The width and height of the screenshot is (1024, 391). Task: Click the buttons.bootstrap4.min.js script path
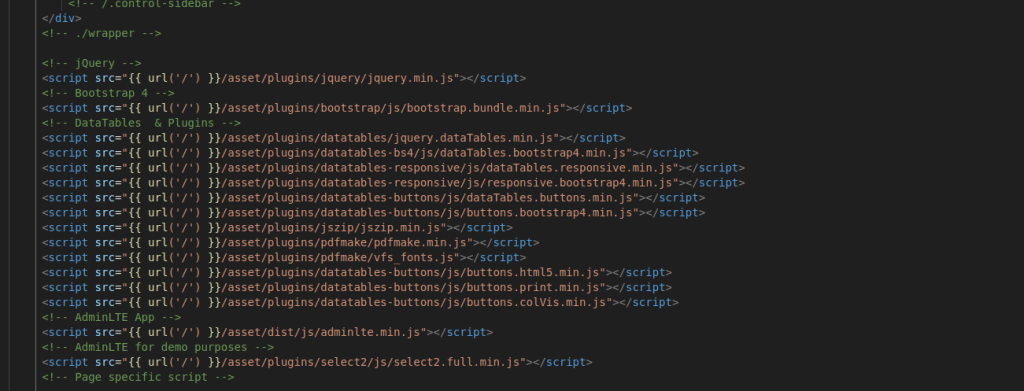click(x=430, y=213)
